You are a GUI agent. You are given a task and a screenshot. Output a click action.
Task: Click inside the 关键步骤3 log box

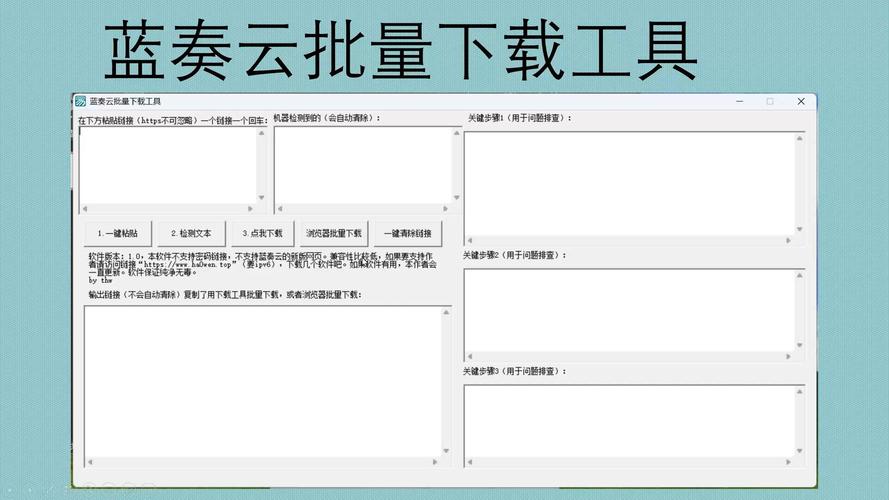click(628, 420)
